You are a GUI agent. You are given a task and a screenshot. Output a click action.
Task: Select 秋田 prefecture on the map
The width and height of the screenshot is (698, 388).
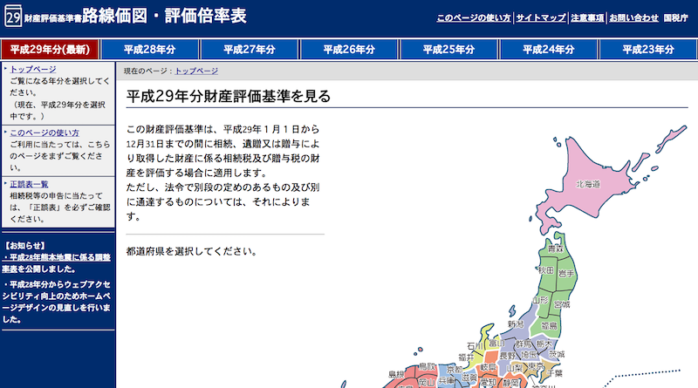pos(547,271)
